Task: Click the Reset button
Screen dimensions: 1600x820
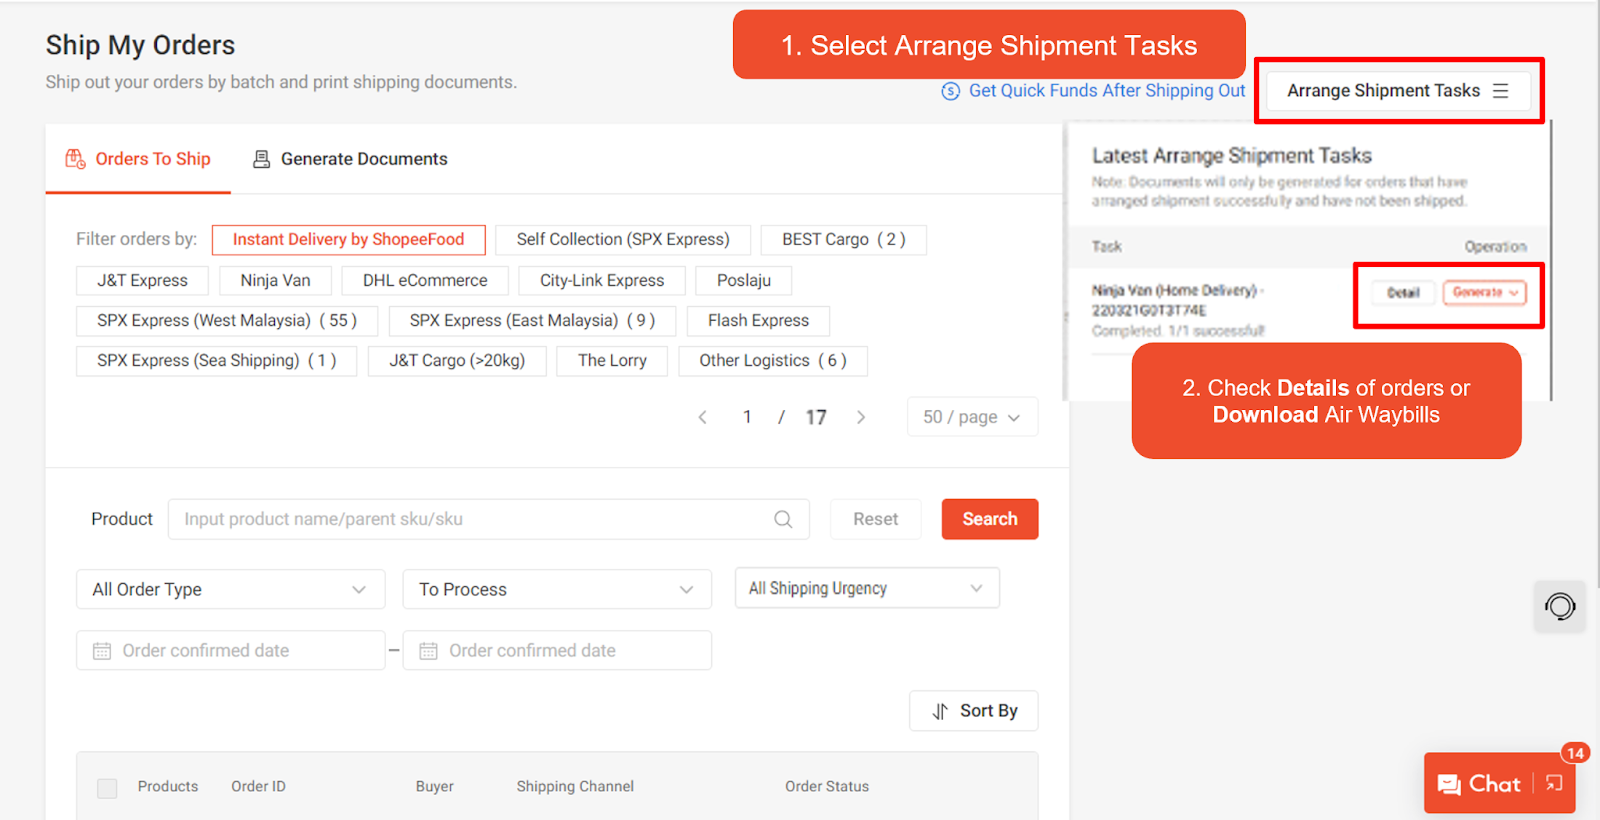Action: 875,519
